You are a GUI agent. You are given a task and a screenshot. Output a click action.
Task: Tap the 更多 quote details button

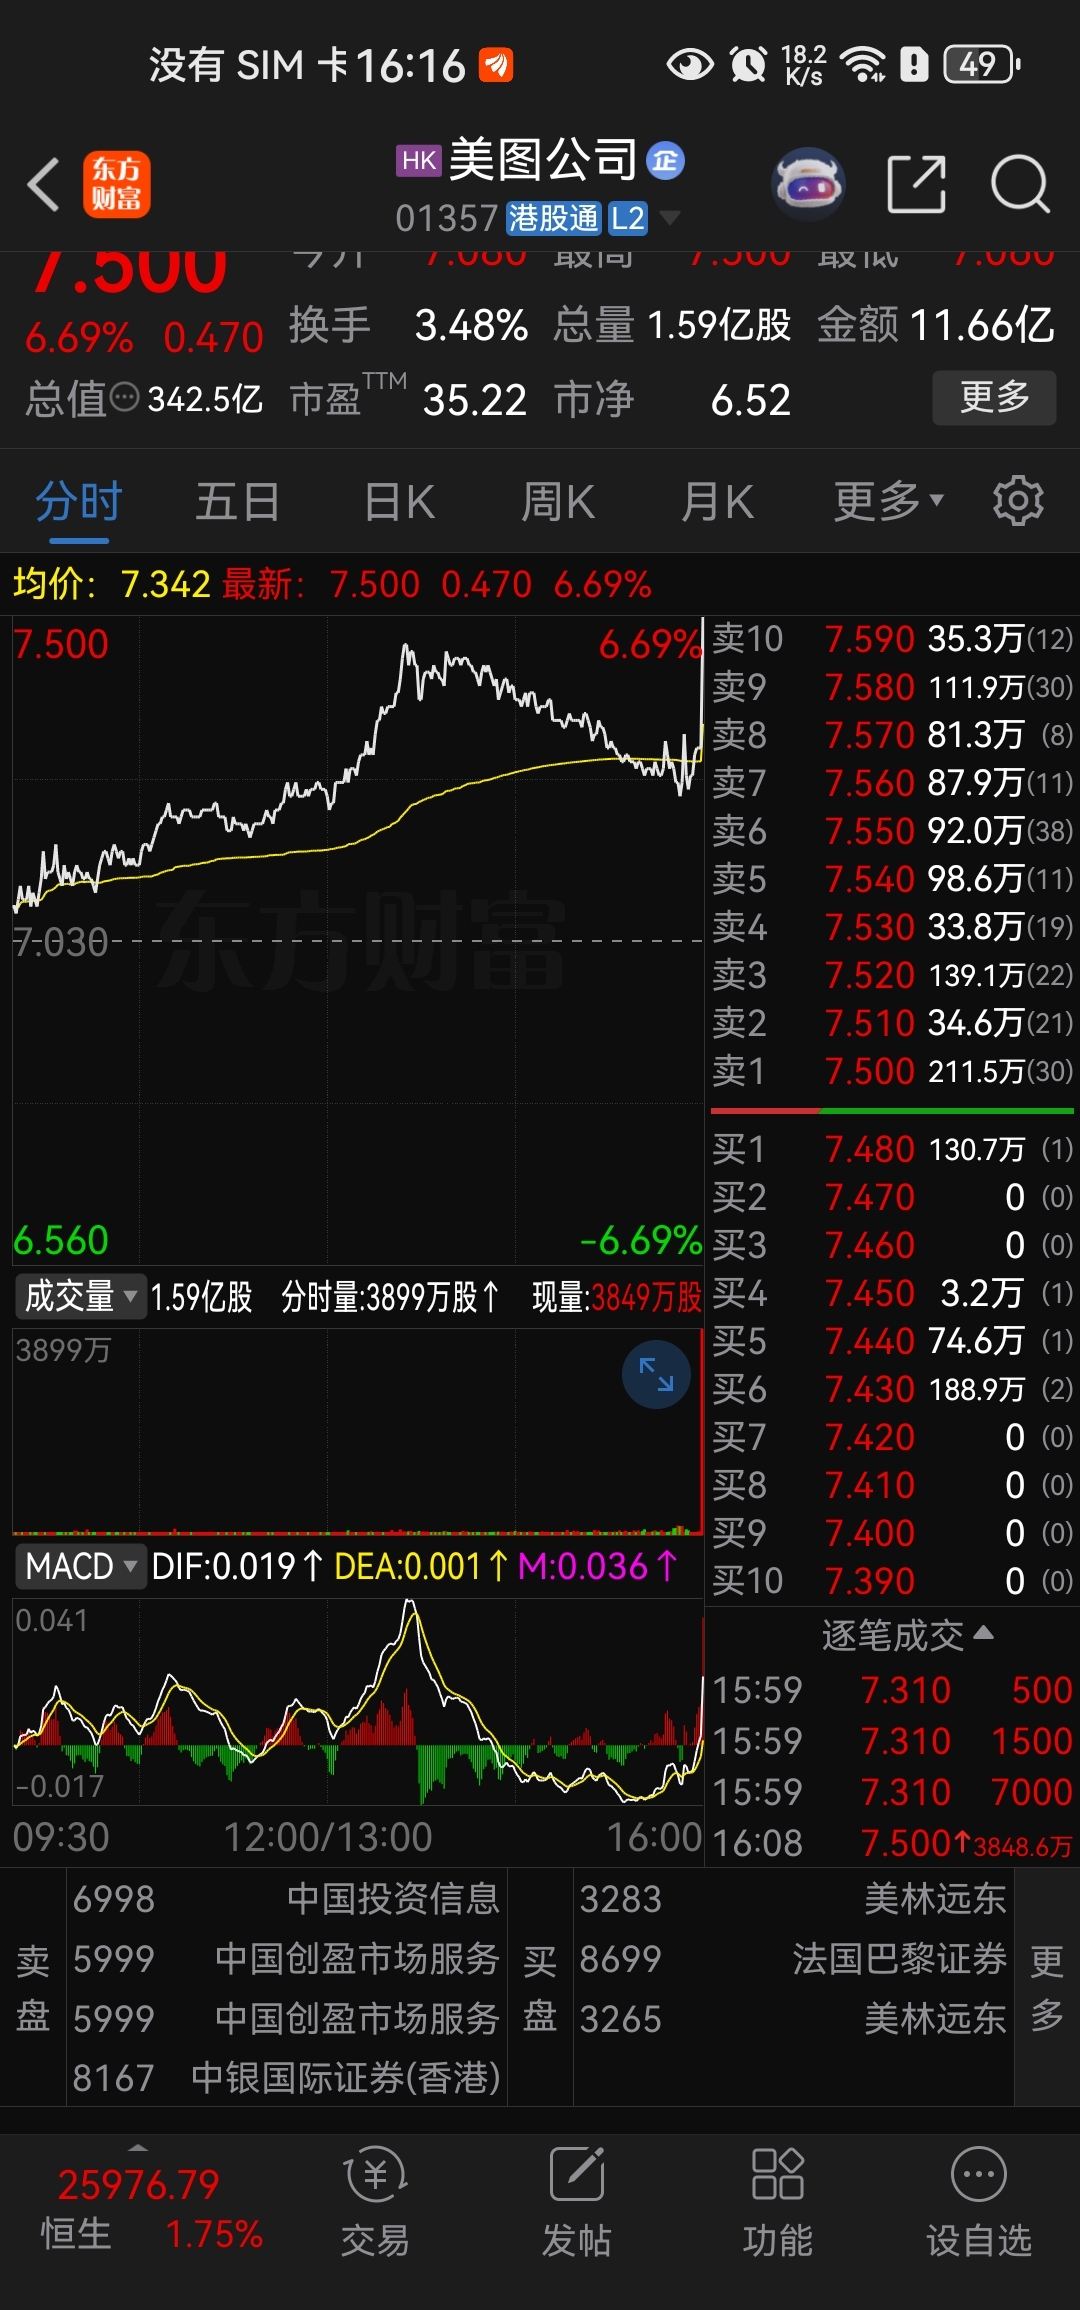pyautogui.click(x=994, y=397)
